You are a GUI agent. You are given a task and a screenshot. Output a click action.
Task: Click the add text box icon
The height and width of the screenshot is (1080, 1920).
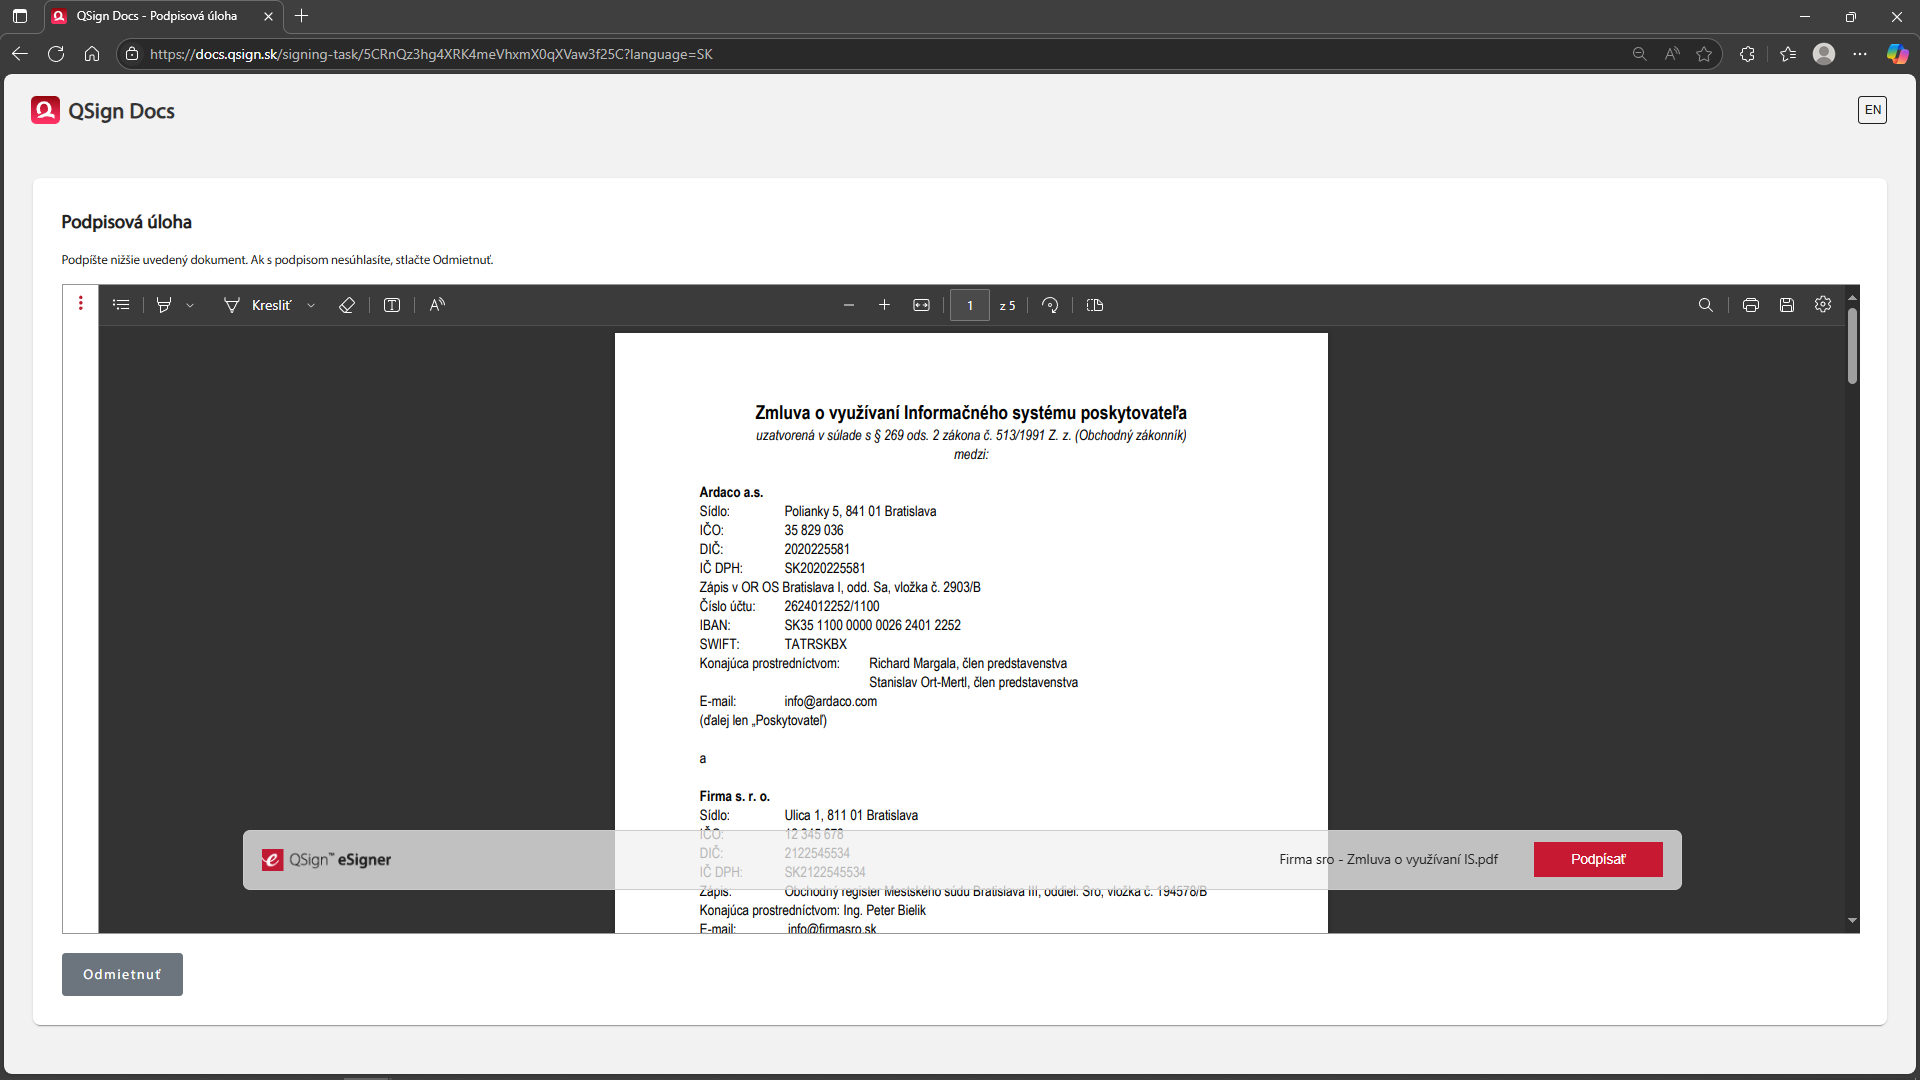392,305
